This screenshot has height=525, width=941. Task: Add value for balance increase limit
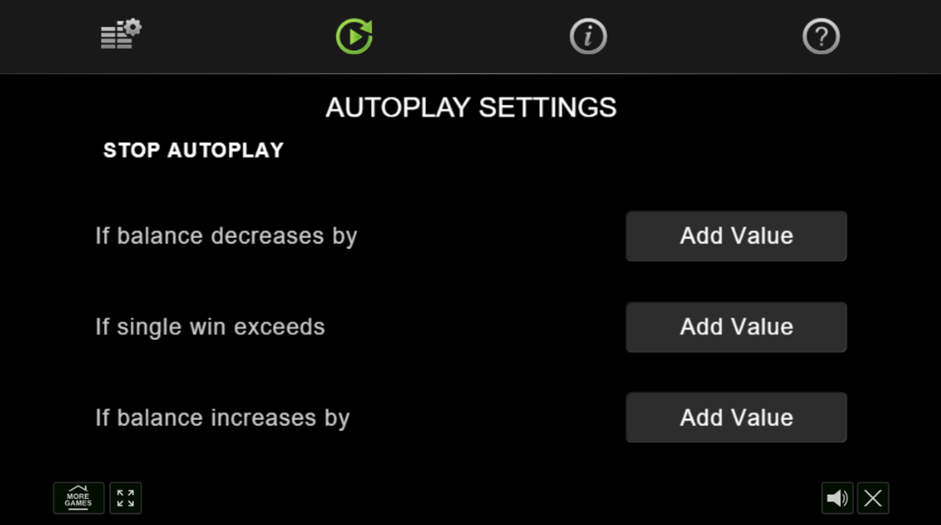coord(736,418)
